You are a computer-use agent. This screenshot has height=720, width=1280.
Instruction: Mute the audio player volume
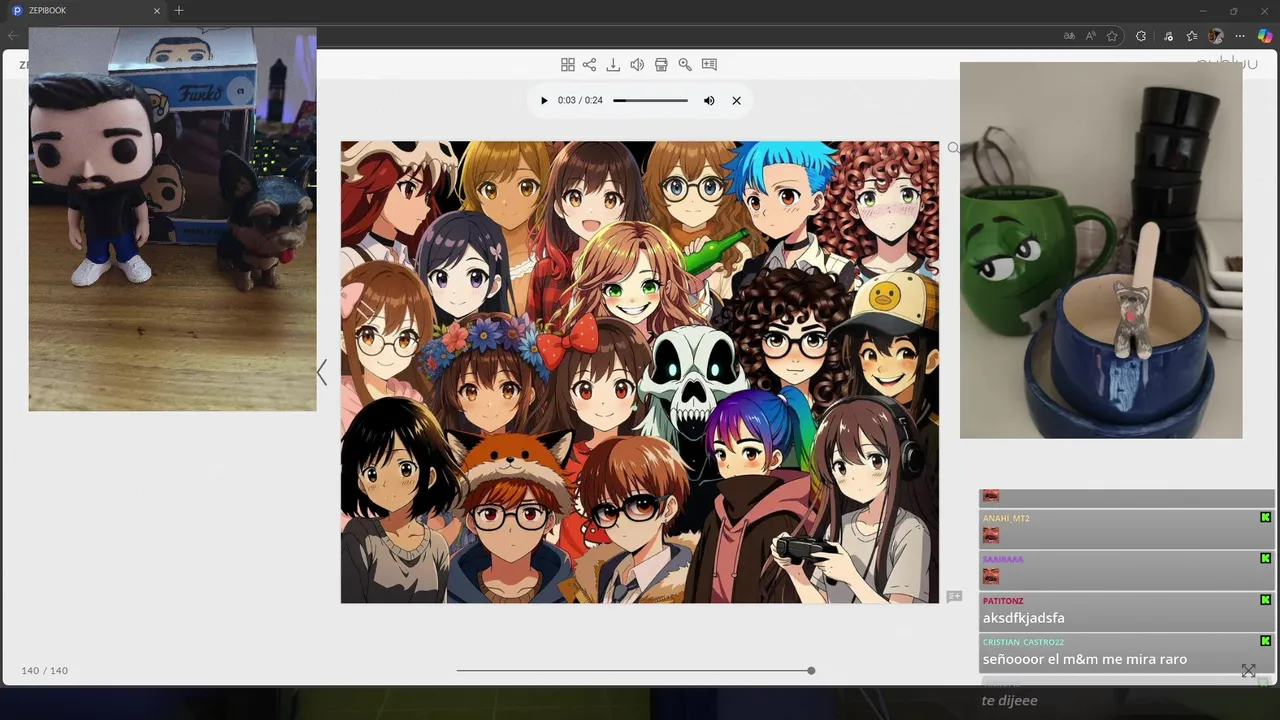click(x=709, y=100)
